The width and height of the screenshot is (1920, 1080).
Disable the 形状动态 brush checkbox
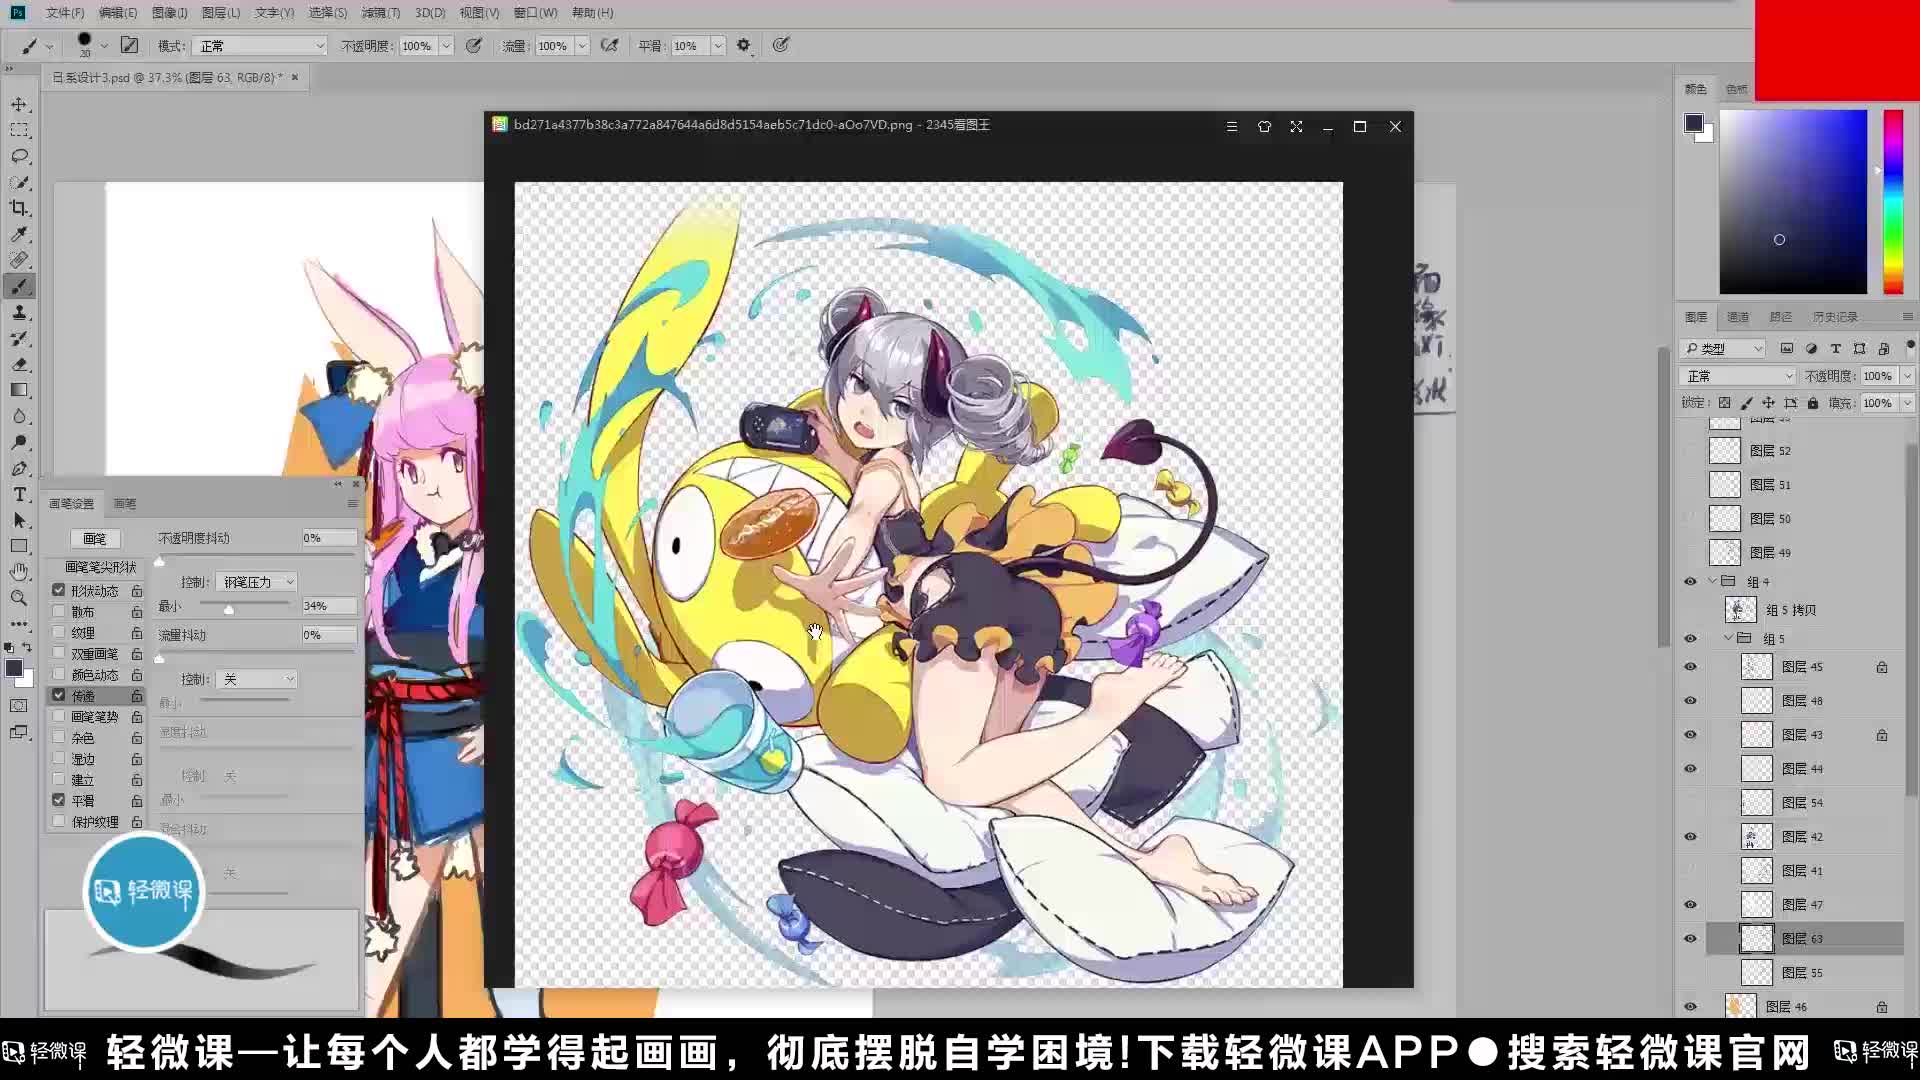coord(59,589)
